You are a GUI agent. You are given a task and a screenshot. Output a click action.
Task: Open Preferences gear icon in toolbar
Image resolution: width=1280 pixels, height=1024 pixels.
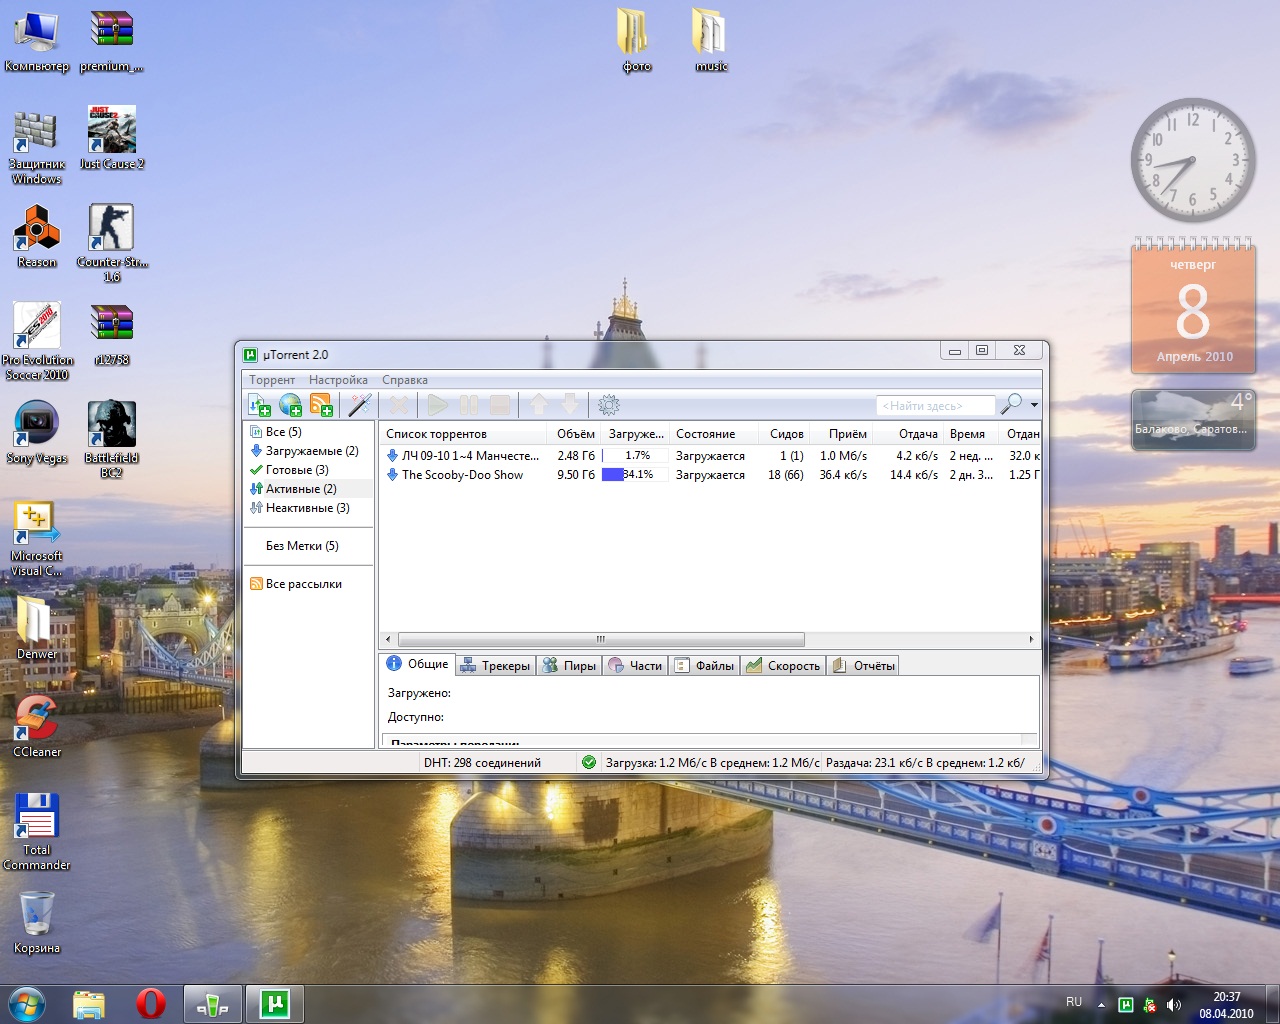pos(608,405)
